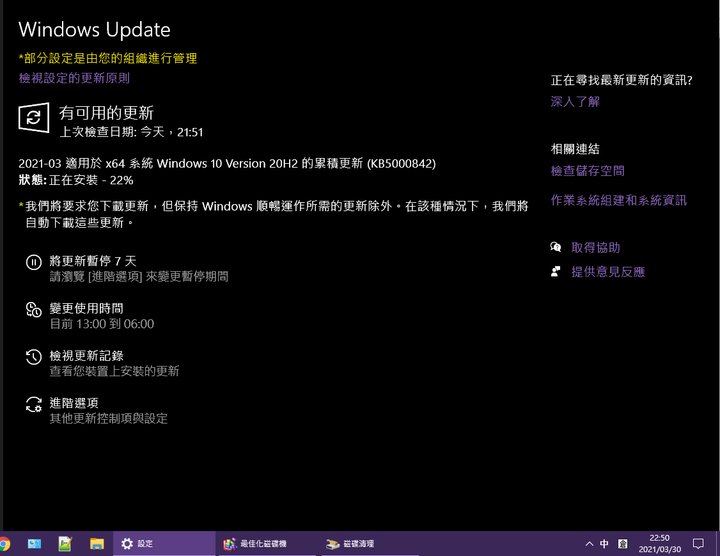Open 取得協助 link
Viewport: 720px width, 556px height.
point(596,247)
